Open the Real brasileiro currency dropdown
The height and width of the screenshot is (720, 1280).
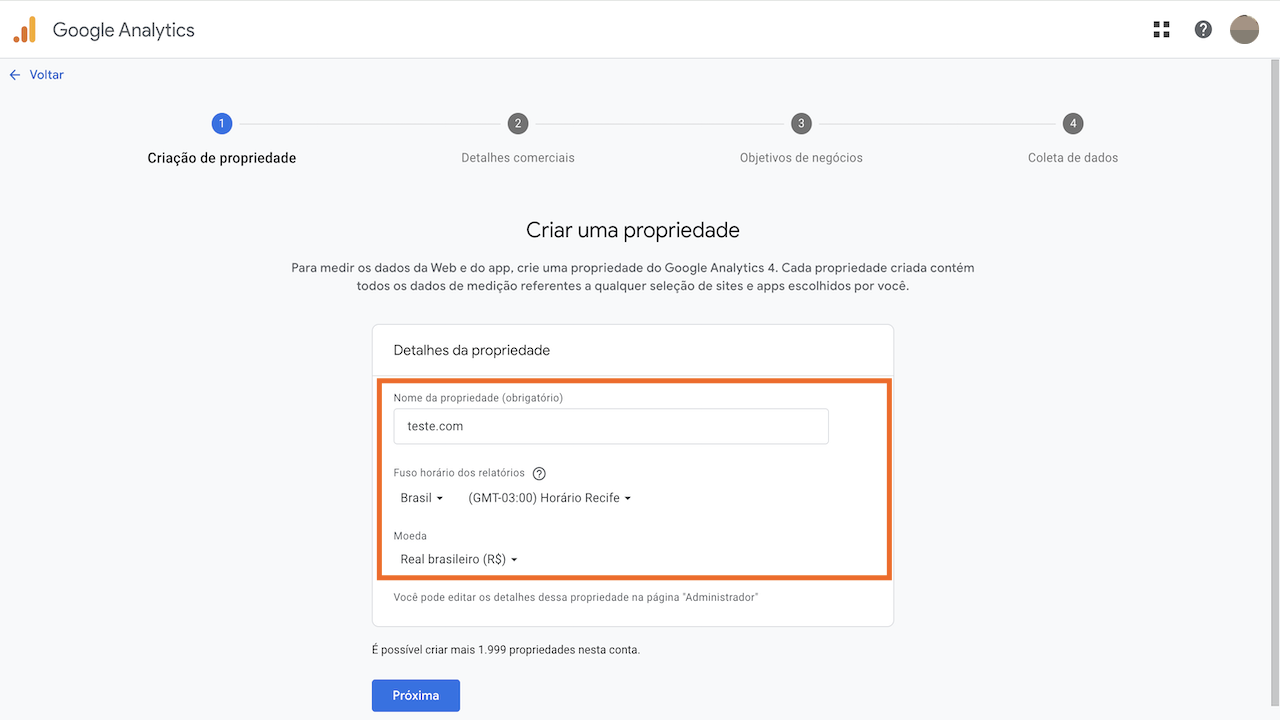pos(458,559)
